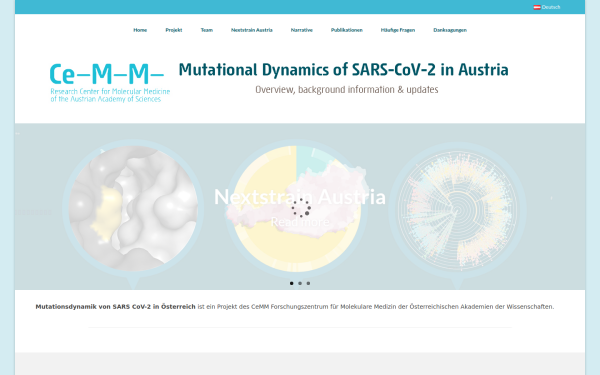Open the protein structure circle image
The height and width of the screenshot is (375, 600).
(133, 209)
